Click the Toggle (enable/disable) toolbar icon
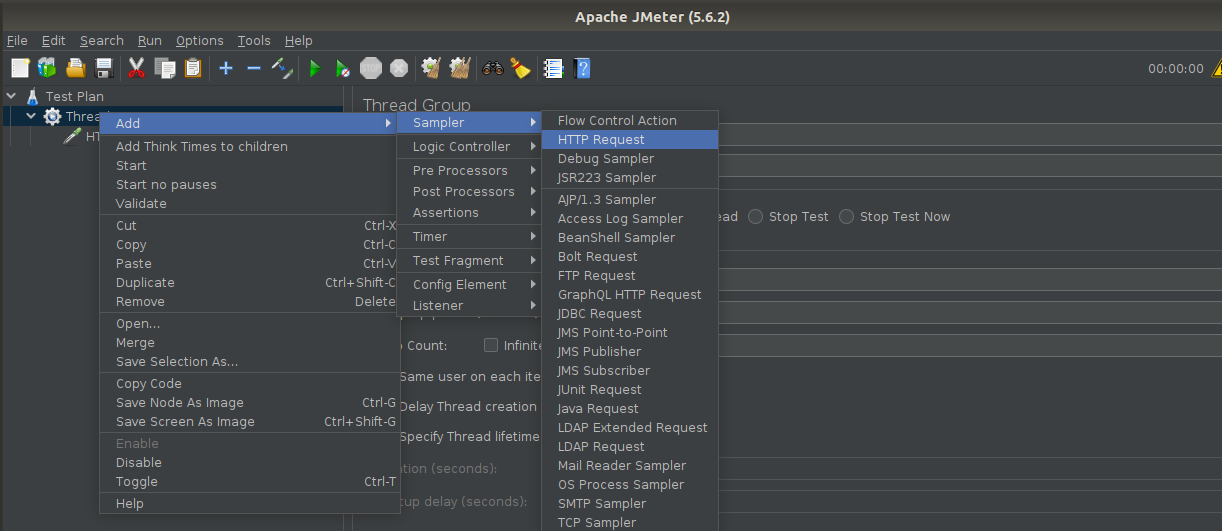The width and height of the screenshot is (1222, 531). coord(282,68)
